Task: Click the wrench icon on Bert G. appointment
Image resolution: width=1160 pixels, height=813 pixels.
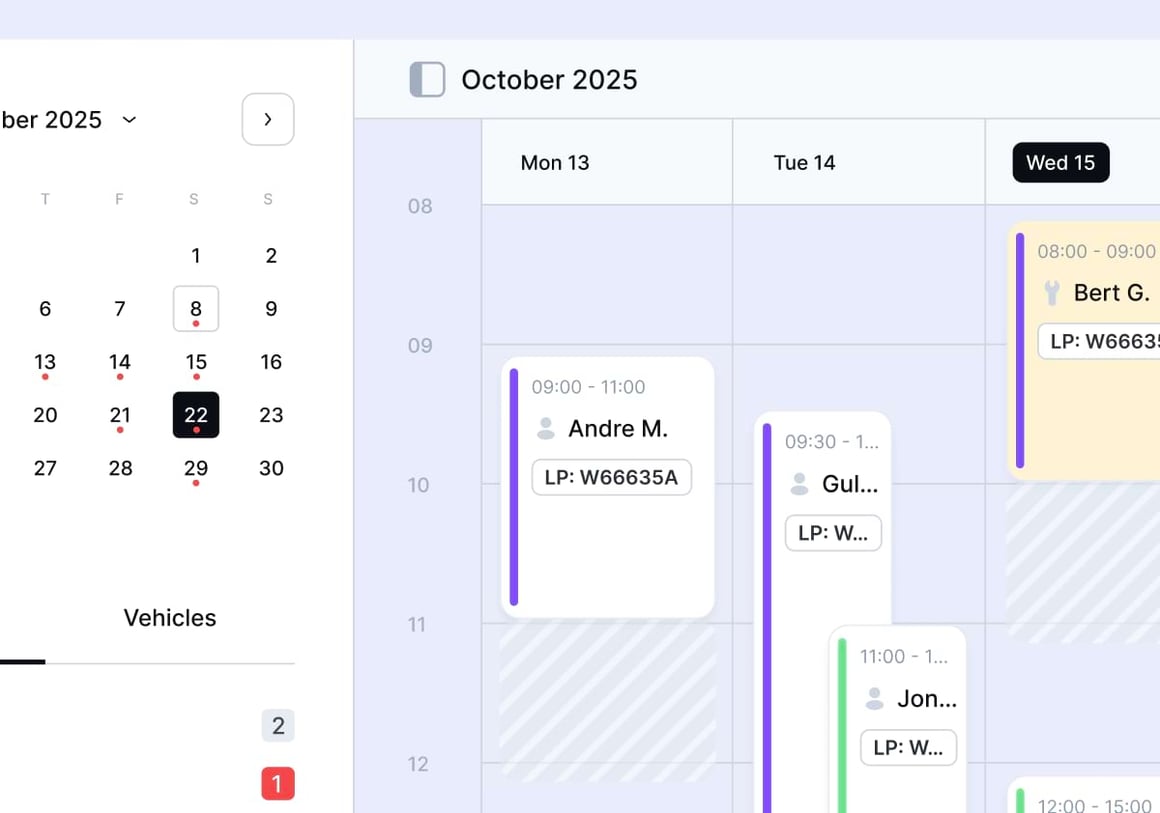Action: 1051,292
